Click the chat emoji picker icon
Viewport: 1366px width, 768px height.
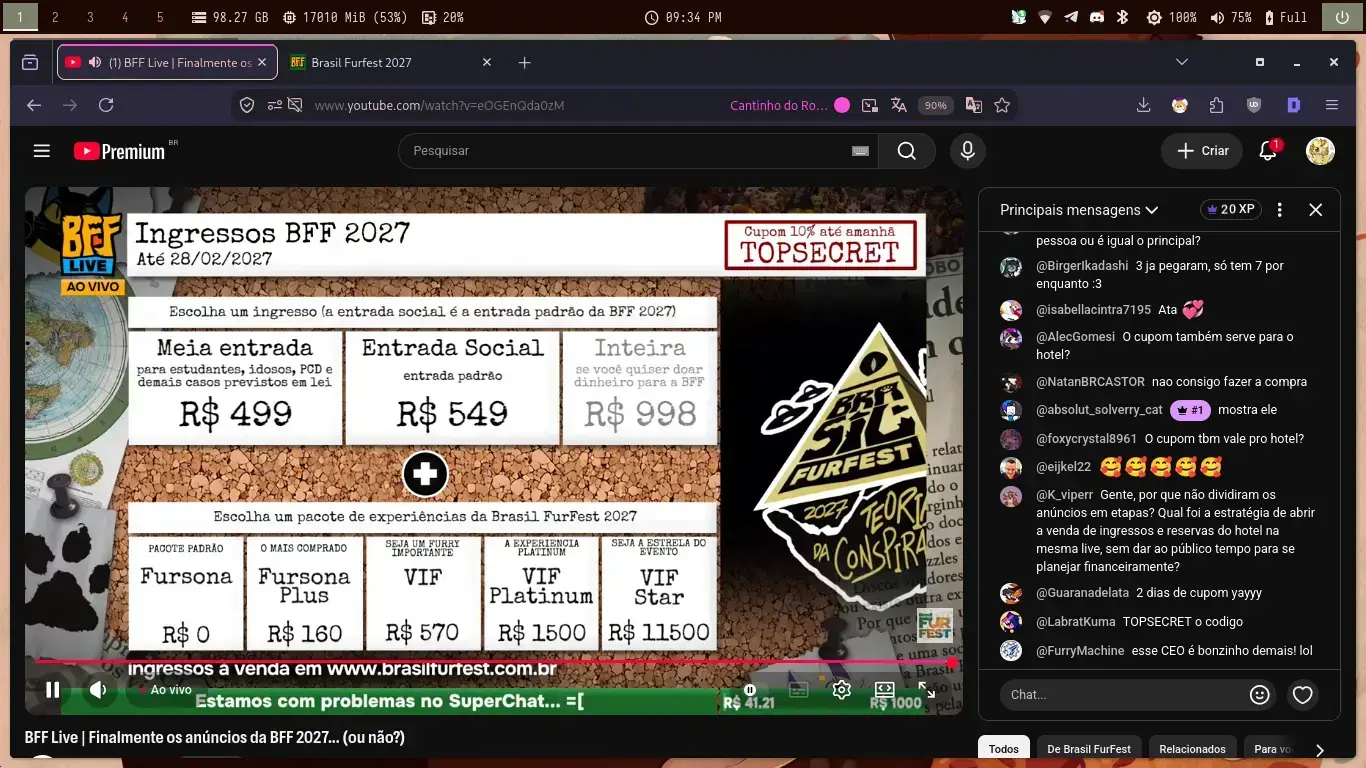point(1260,694)
